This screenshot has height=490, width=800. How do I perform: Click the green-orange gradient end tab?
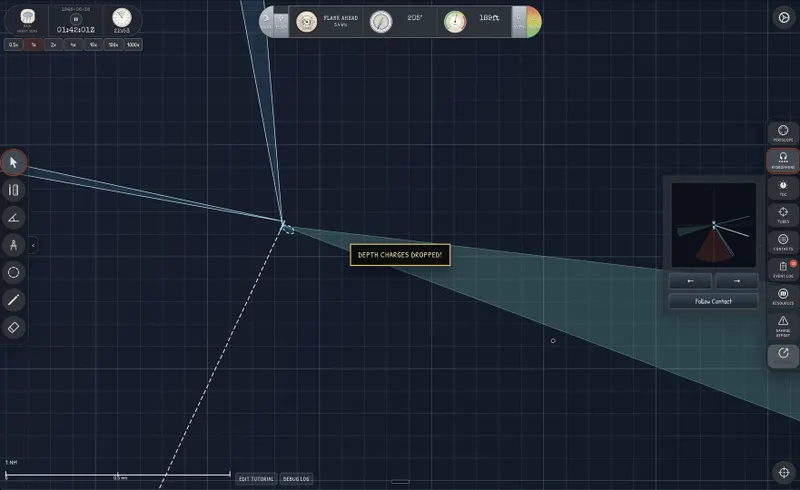coord(534,22)
